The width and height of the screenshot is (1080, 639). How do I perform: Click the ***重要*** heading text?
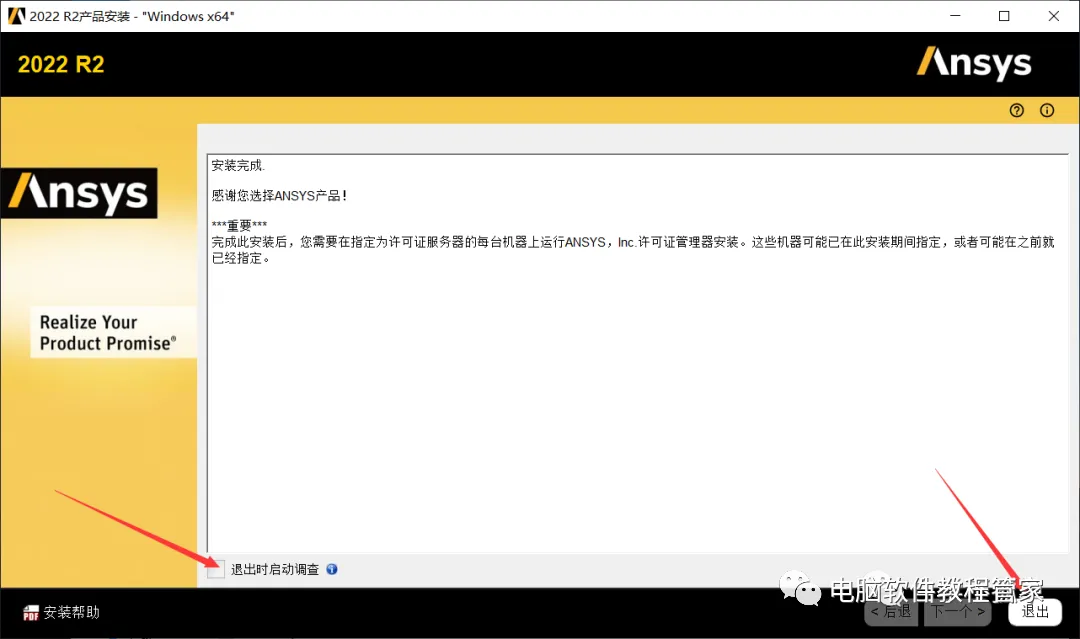click(239, 225)
